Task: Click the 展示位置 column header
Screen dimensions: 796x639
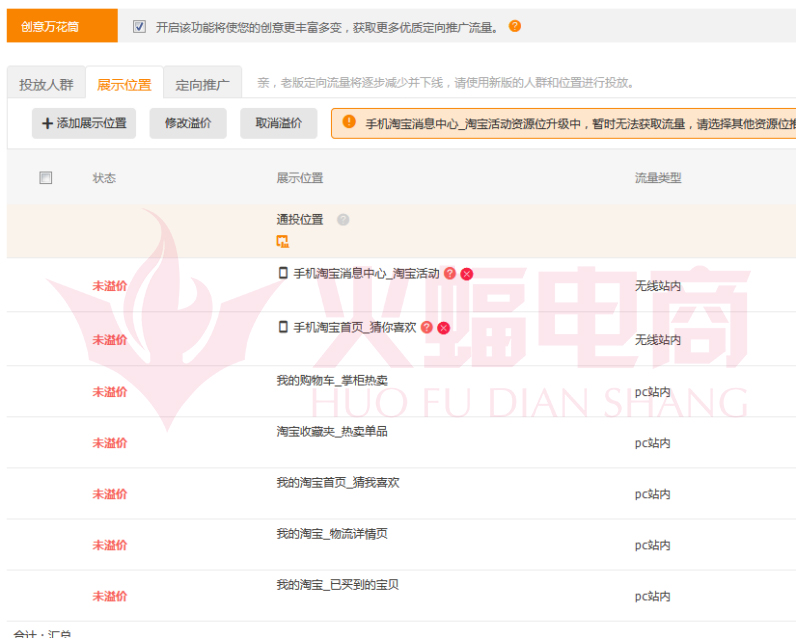Action: 300,178
